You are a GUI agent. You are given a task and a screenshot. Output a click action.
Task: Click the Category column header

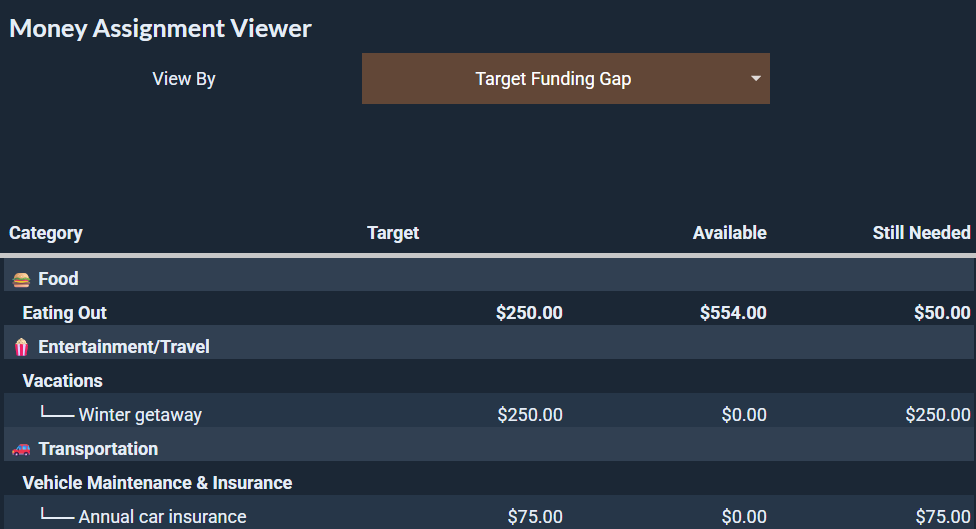(x=45, y=233)
